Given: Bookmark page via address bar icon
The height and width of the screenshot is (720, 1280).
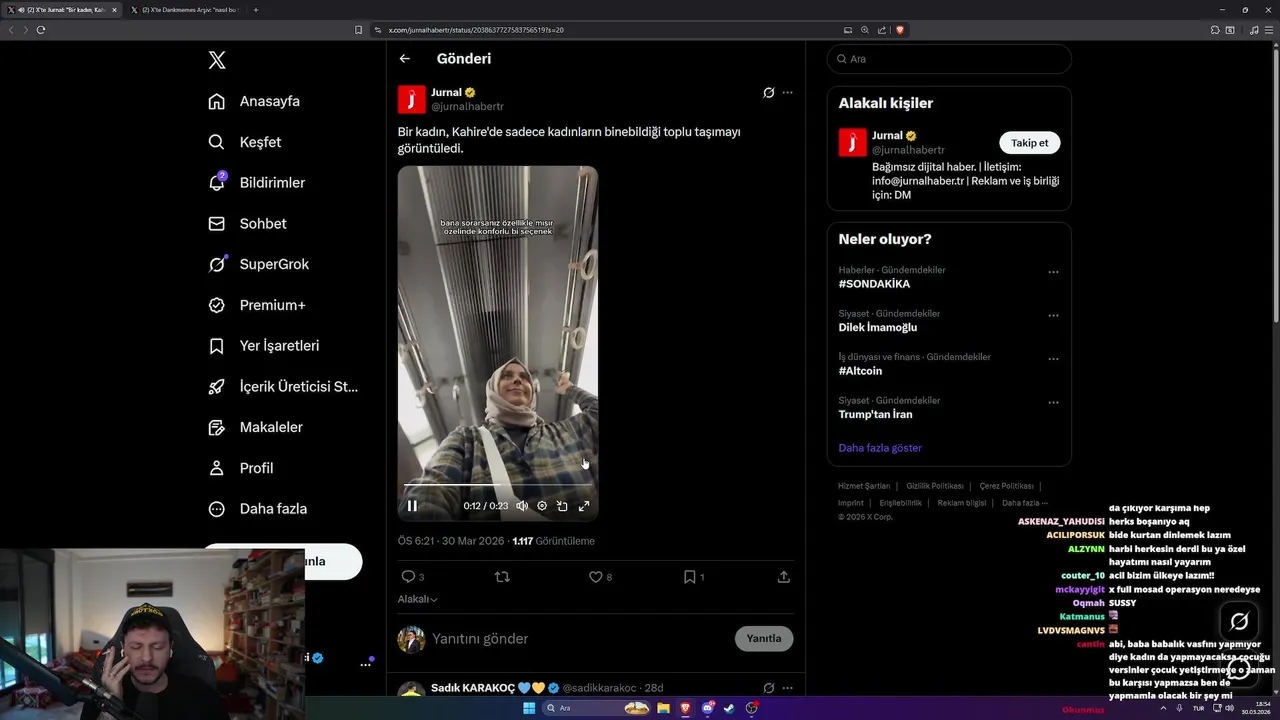Looking at the screenshot, I should click(x=358, y=30).
